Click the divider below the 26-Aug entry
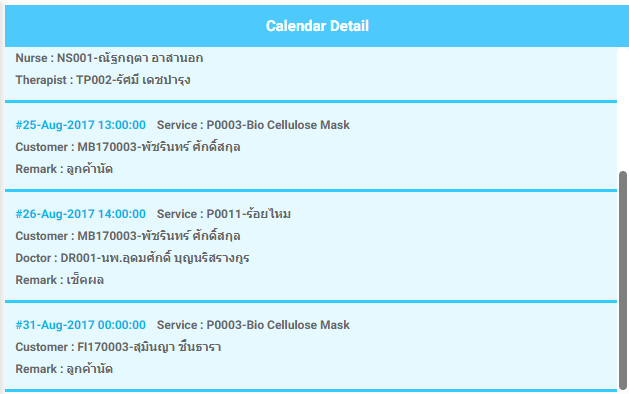The width and height of the screenshot is (629, 394). click(x=311, y=301)
